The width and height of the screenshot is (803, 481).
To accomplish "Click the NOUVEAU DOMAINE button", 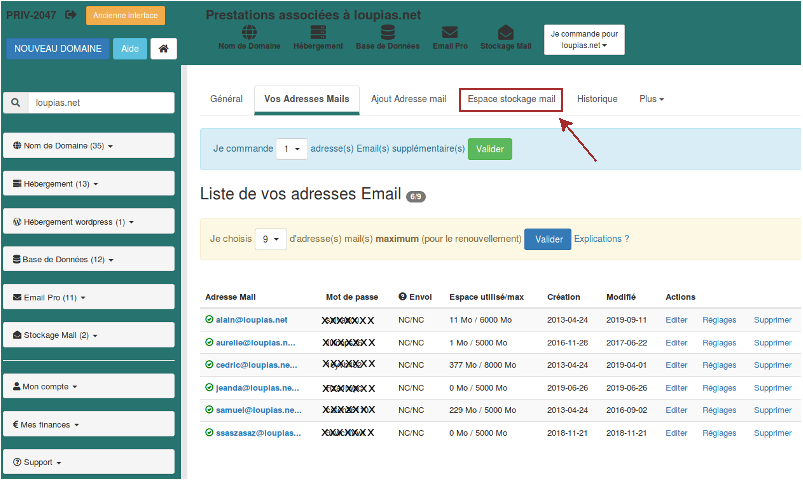I will [x=58, y=49].
